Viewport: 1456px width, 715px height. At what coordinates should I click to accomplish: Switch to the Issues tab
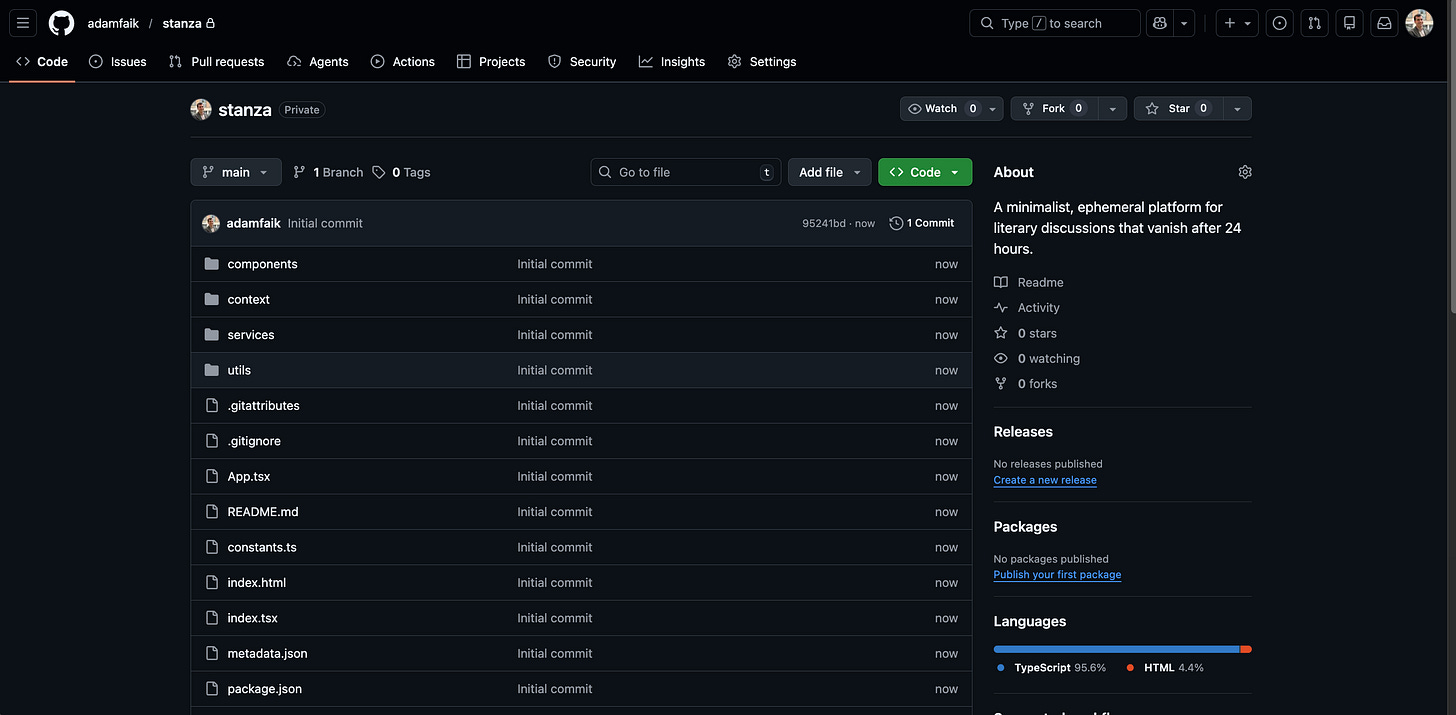click(x=117, y=61)
